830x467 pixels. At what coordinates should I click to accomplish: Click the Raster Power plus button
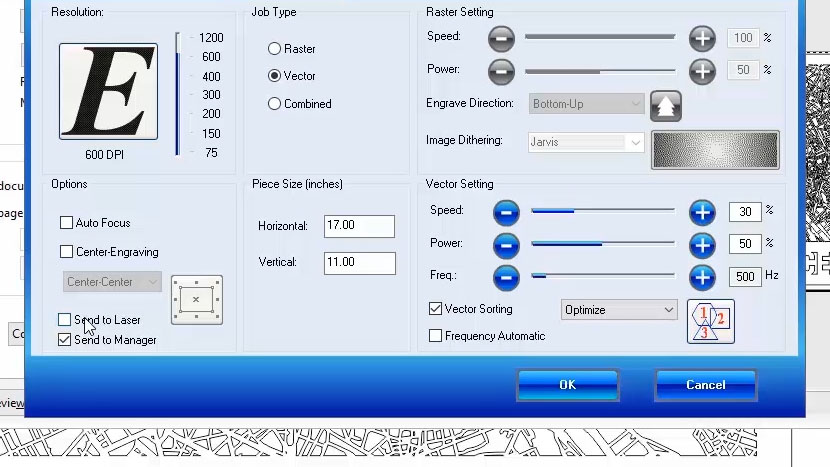(702, 71)
